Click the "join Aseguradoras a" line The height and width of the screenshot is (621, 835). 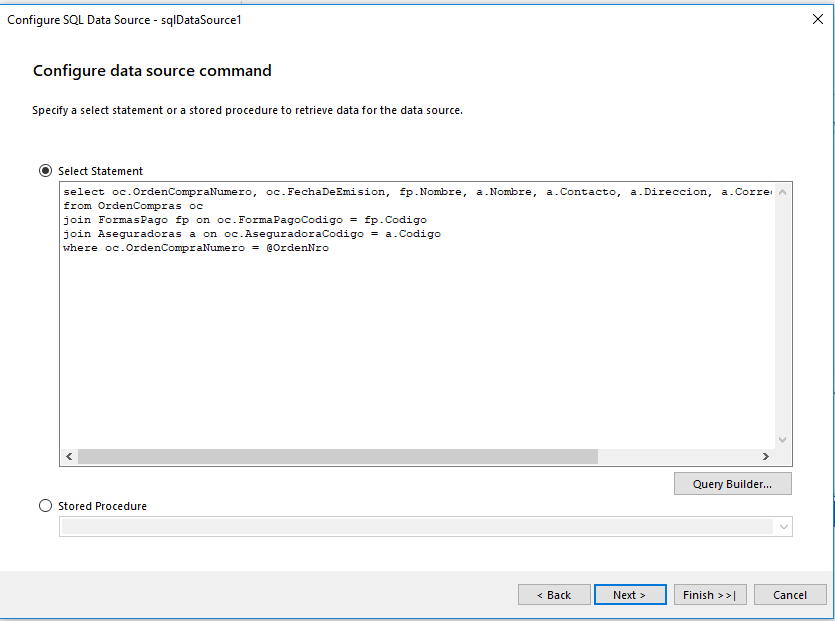tap(251, 233)
